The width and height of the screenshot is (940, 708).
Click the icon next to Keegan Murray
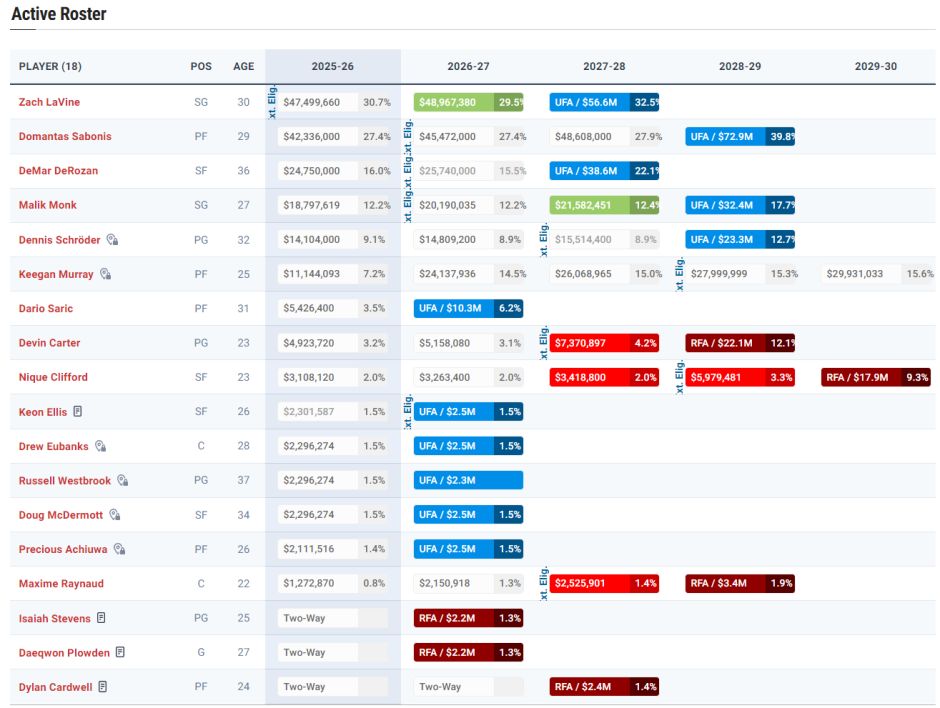105,274
